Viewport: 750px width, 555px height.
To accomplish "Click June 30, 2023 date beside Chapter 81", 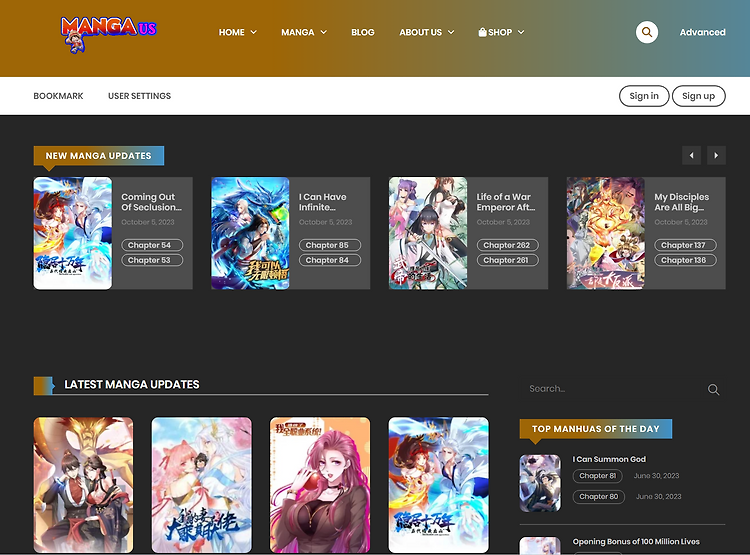I will (x=656, y=476).
